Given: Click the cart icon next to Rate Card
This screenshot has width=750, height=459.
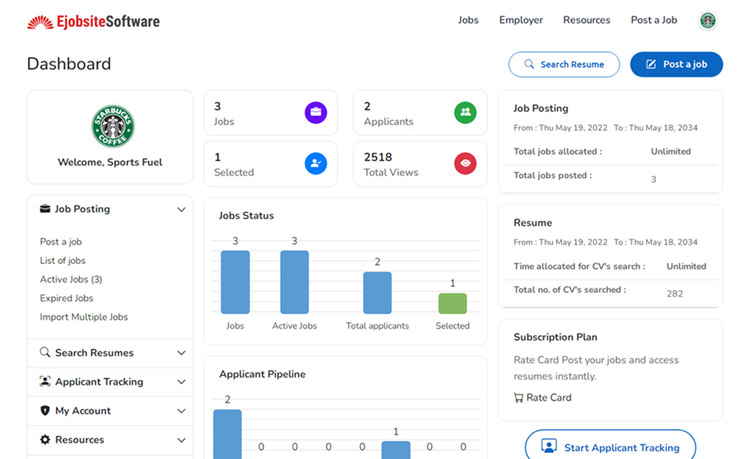Looking at the screenshot, I should coord(518,398).
